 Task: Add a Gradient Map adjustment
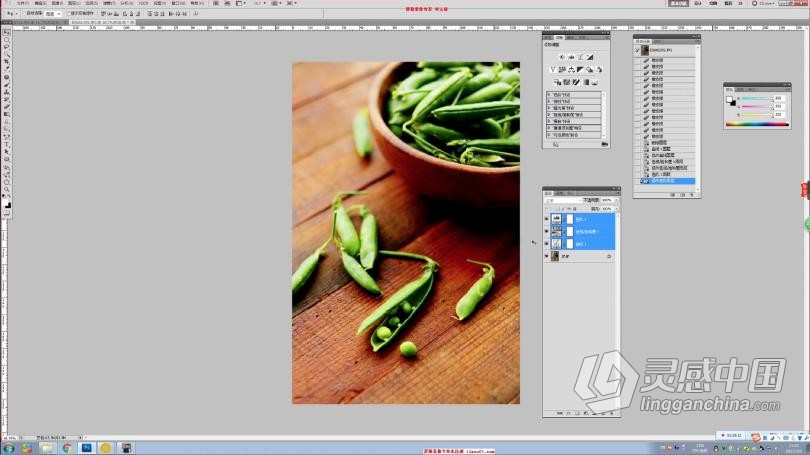(x=586, y=82)
